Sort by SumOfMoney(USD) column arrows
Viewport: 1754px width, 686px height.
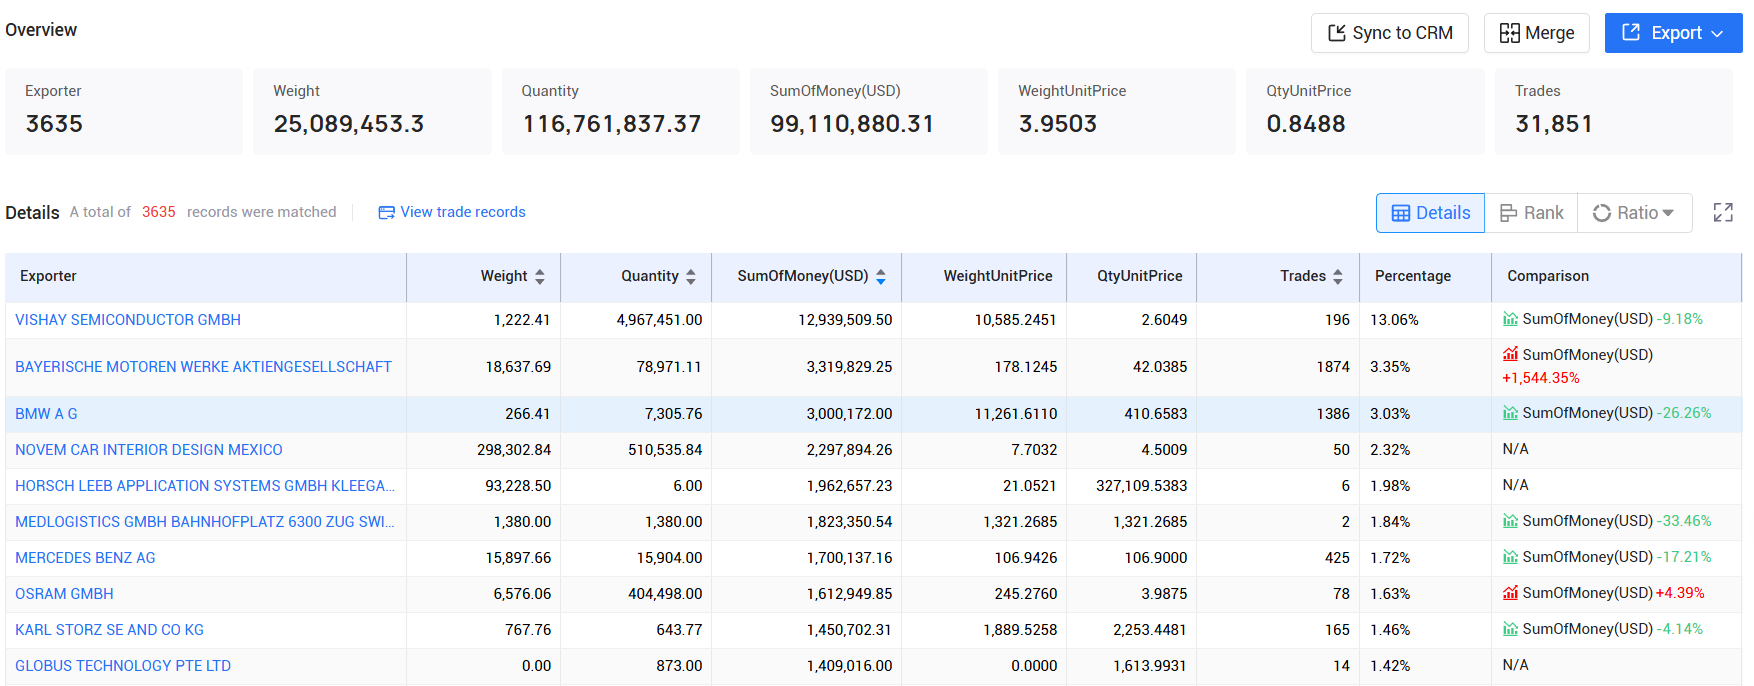(881, 277)
